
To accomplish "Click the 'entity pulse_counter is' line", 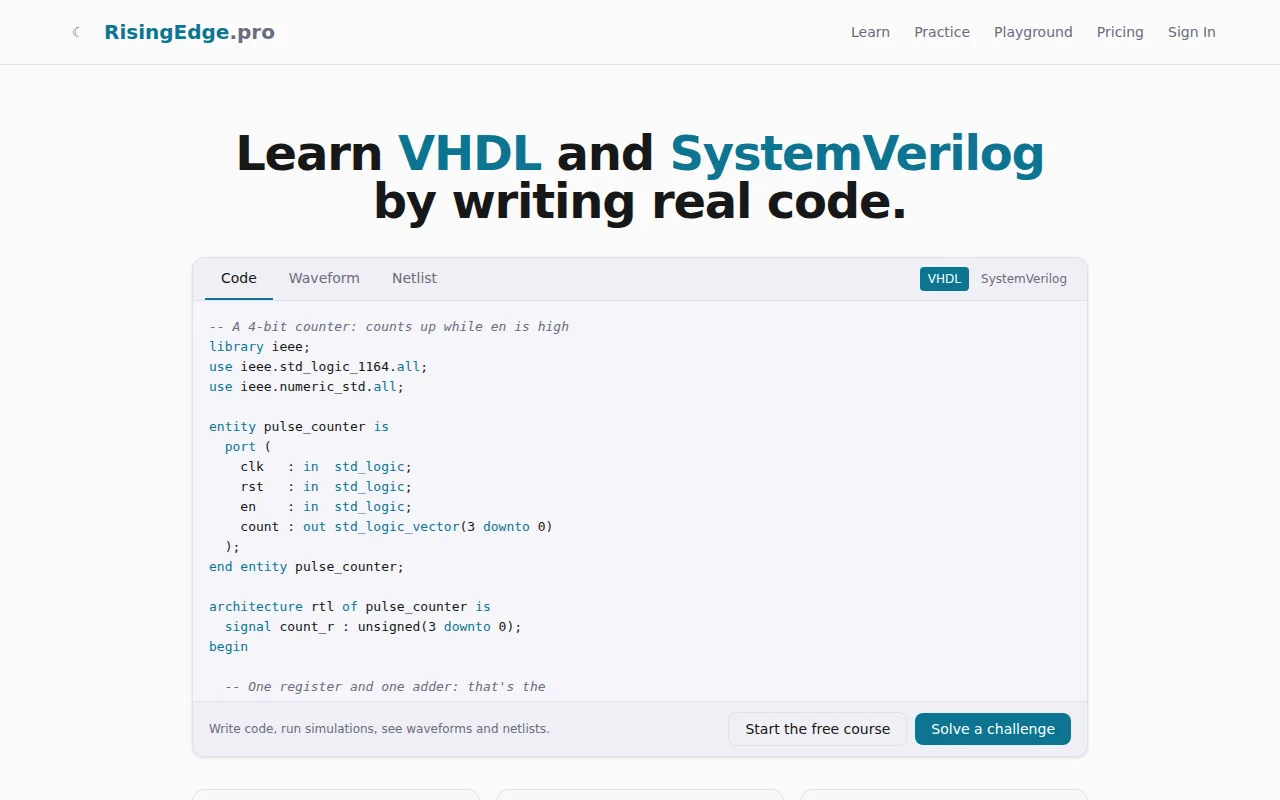I will [299, 427].
